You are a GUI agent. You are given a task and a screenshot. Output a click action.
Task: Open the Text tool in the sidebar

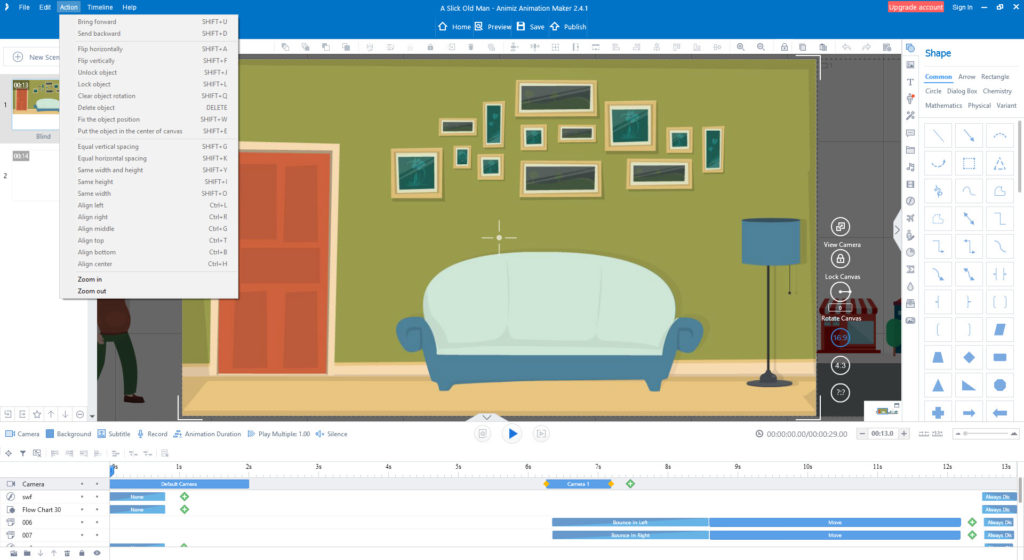[x=910, y=82]
